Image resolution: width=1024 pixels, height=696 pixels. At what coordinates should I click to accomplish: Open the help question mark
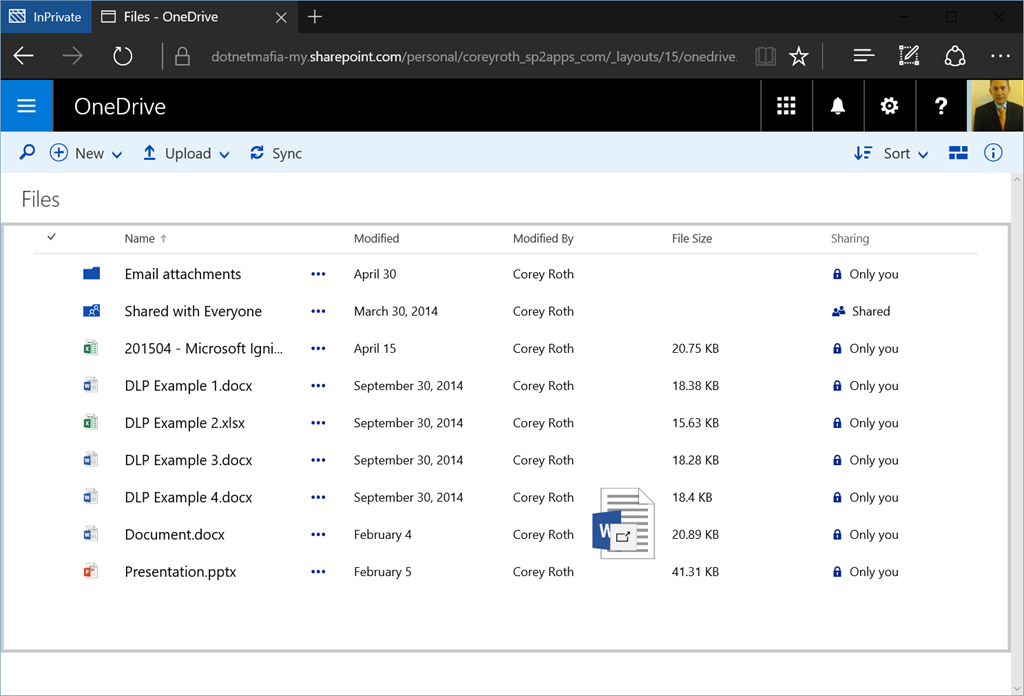(x=941, y=106)
